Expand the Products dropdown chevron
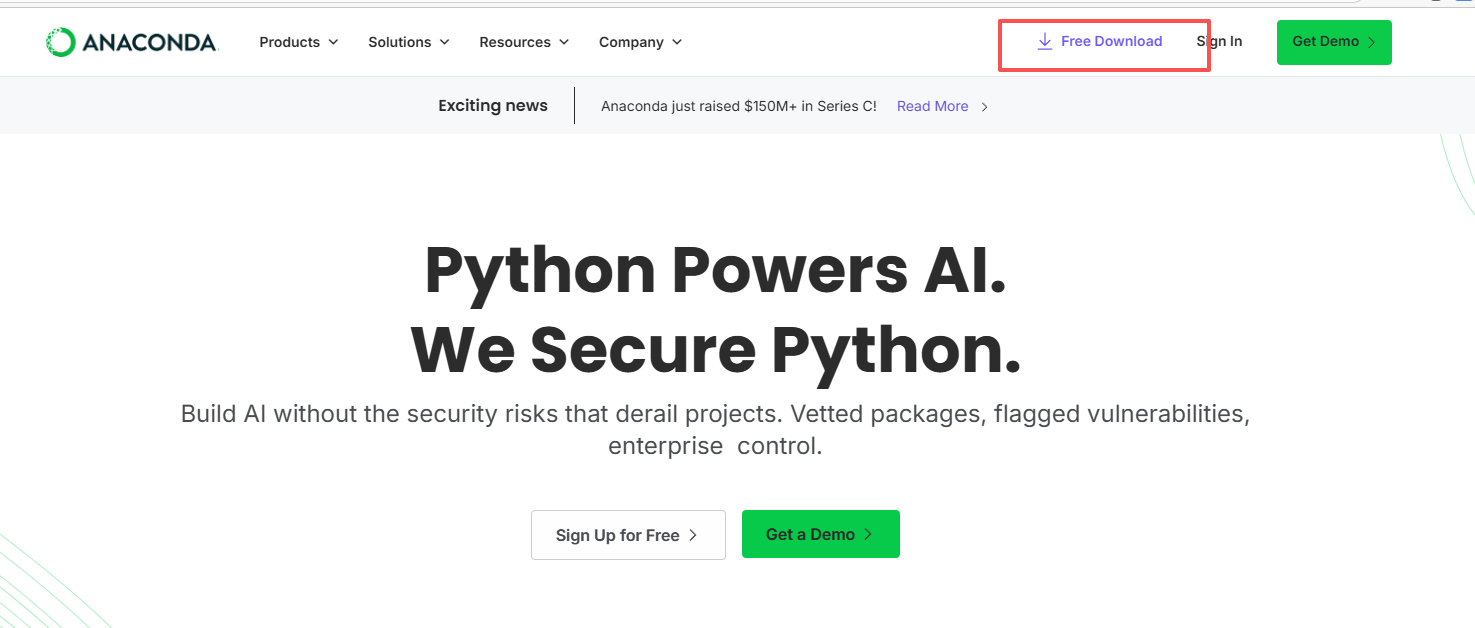The height and width of the screenshot is (628, 1475). [x=333, y=42]
